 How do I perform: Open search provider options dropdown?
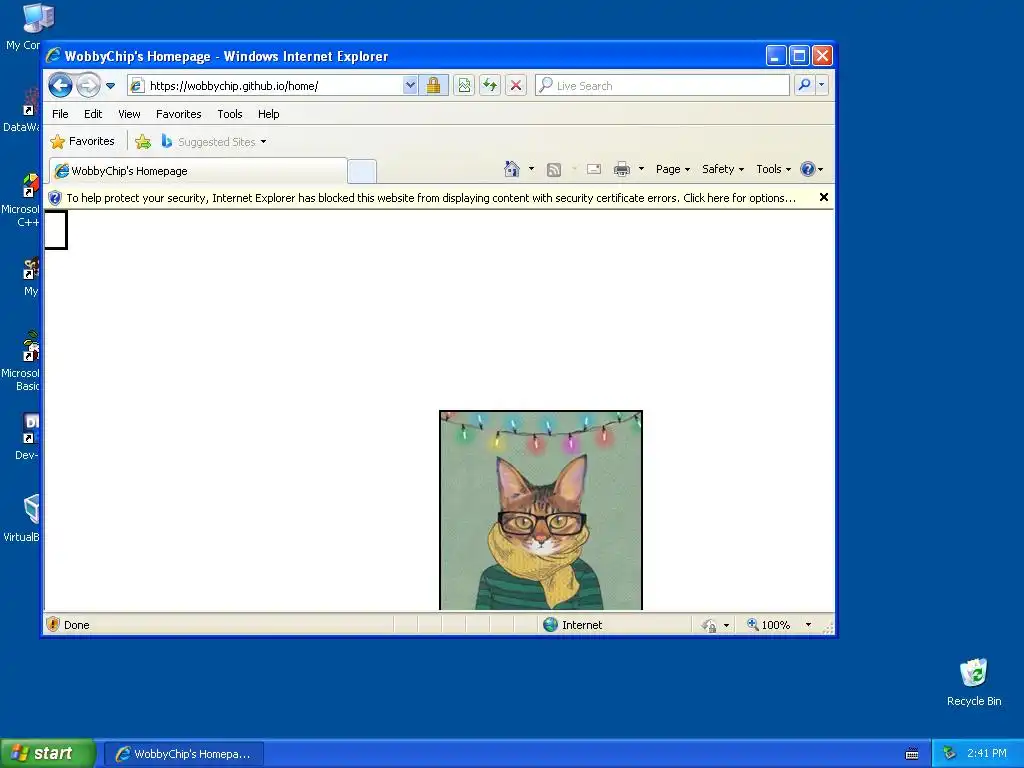822,85
